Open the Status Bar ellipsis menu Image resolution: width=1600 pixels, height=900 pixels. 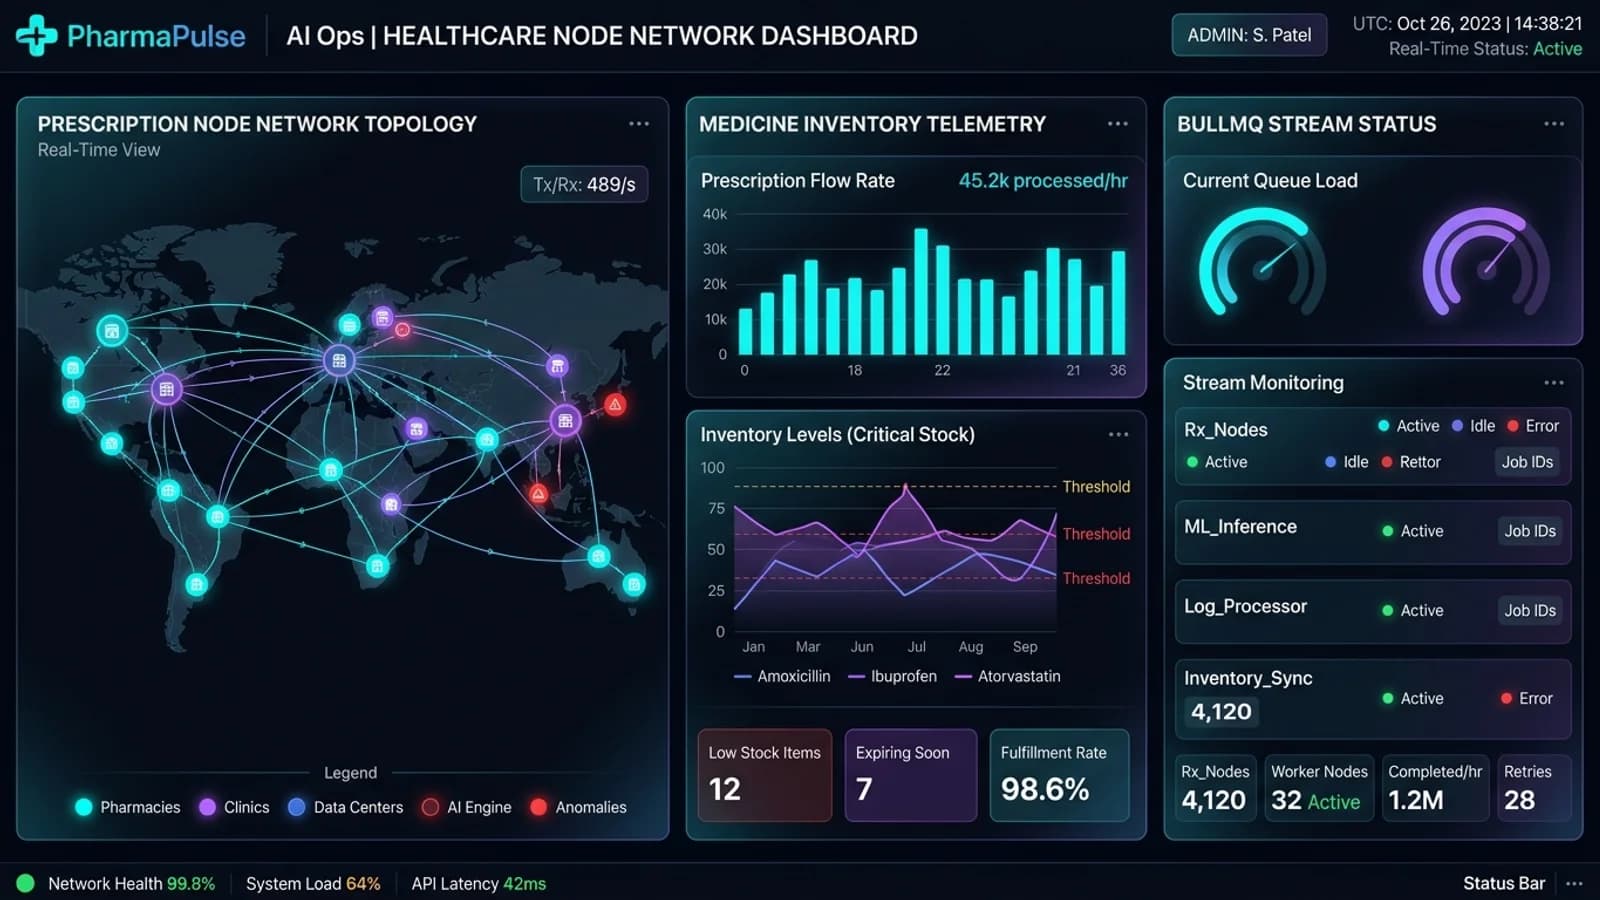click(x=1574, y=884)
